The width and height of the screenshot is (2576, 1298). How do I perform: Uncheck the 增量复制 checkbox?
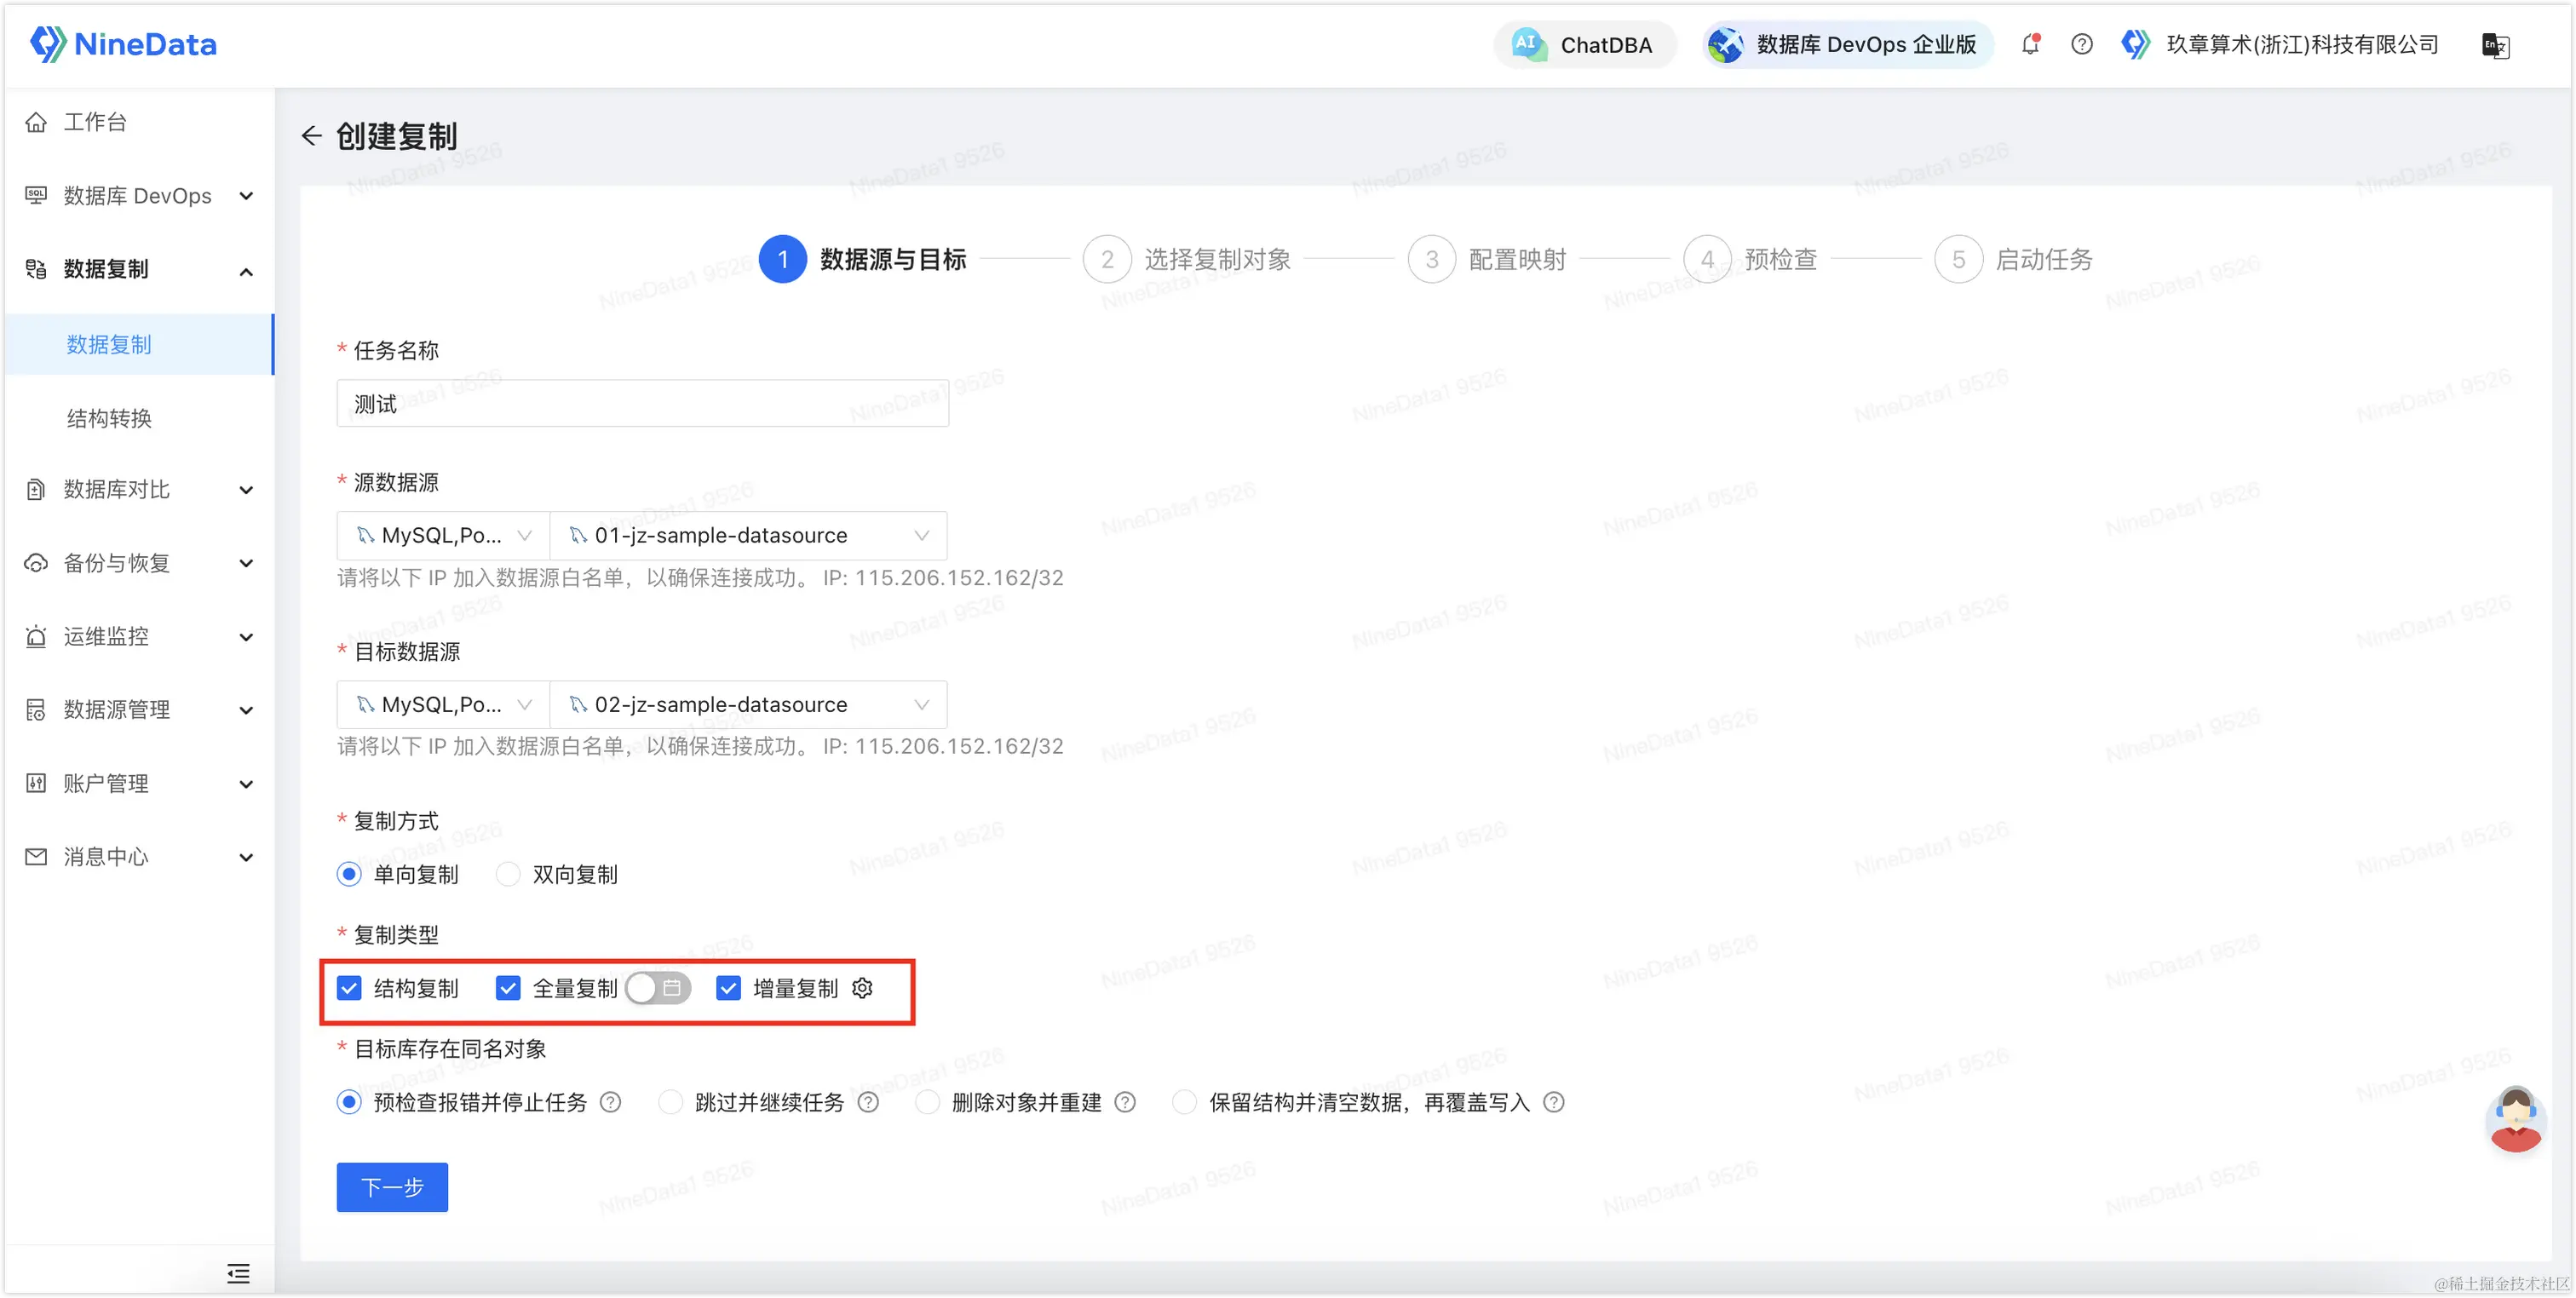coord(728,988)
